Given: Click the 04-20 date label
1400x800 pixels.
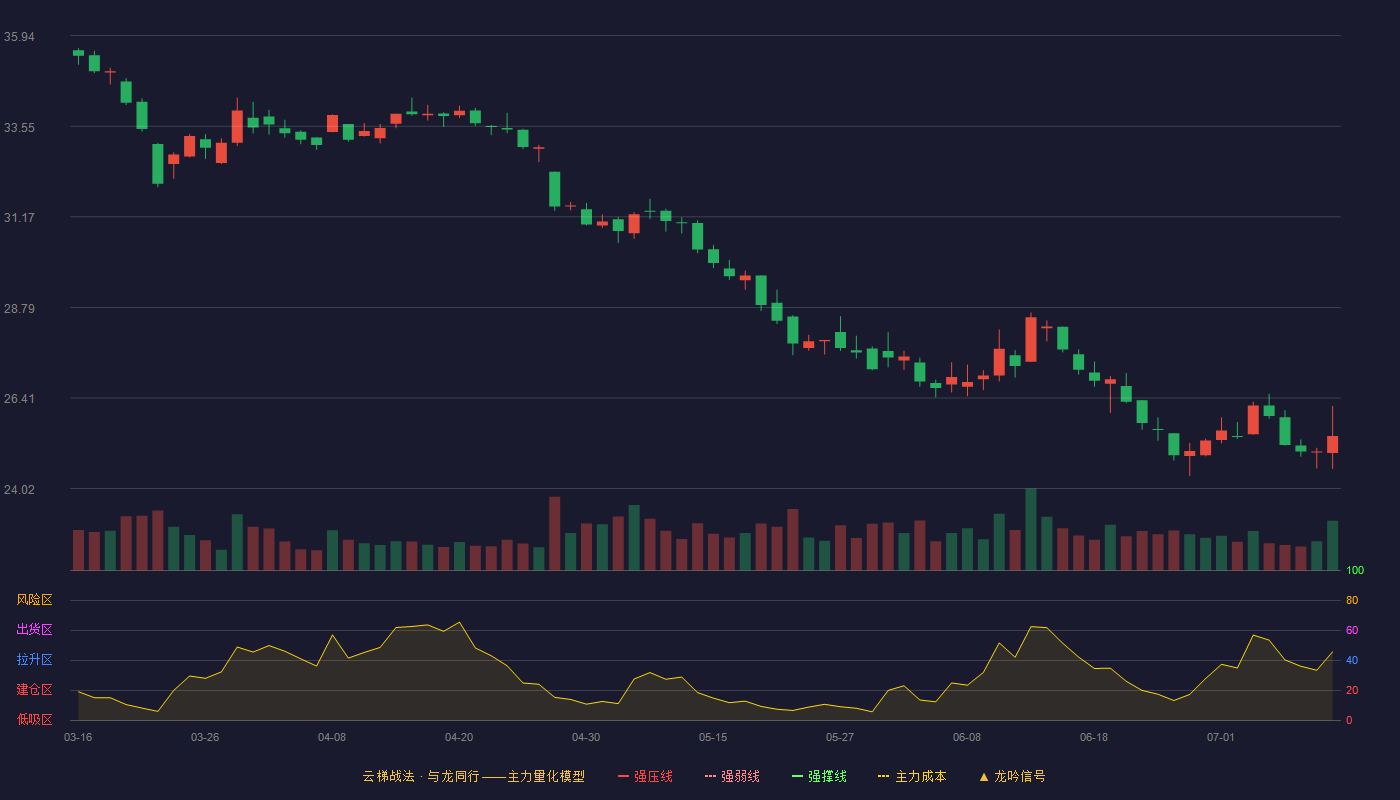Looking at the screenshot, I should [x=459, y=737].
